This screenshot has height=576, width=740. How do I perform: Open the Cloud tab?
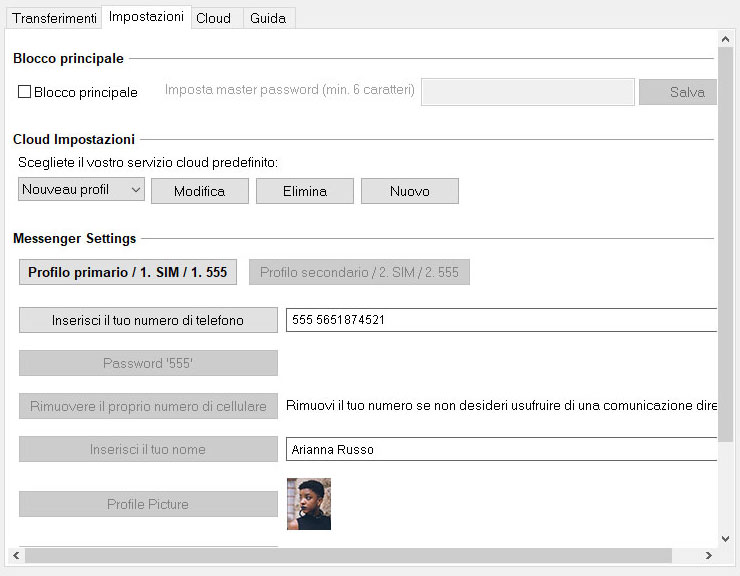click(x=213, y=18)
